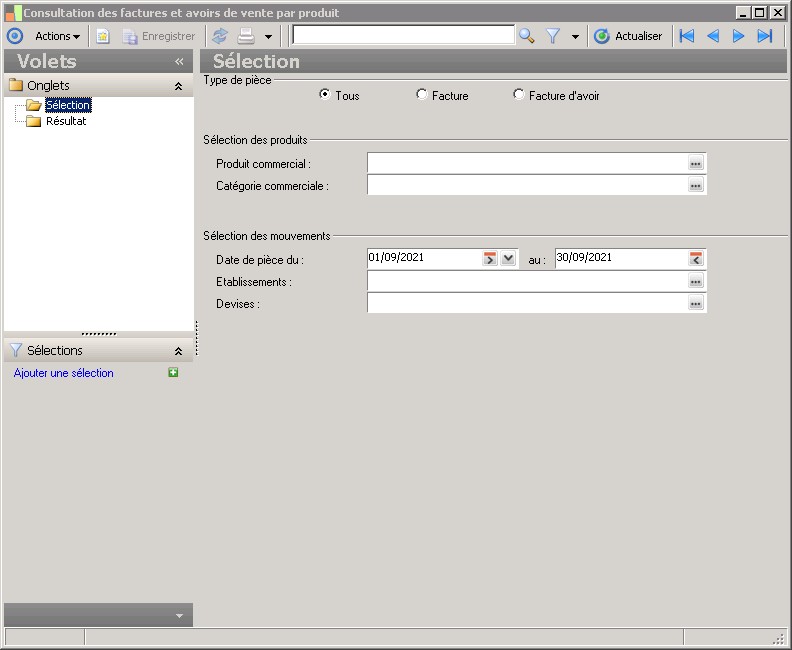Screen dimensions: 792x650
Task: Click the end date field 30/09/2021
Action: (x=621, y=258)
